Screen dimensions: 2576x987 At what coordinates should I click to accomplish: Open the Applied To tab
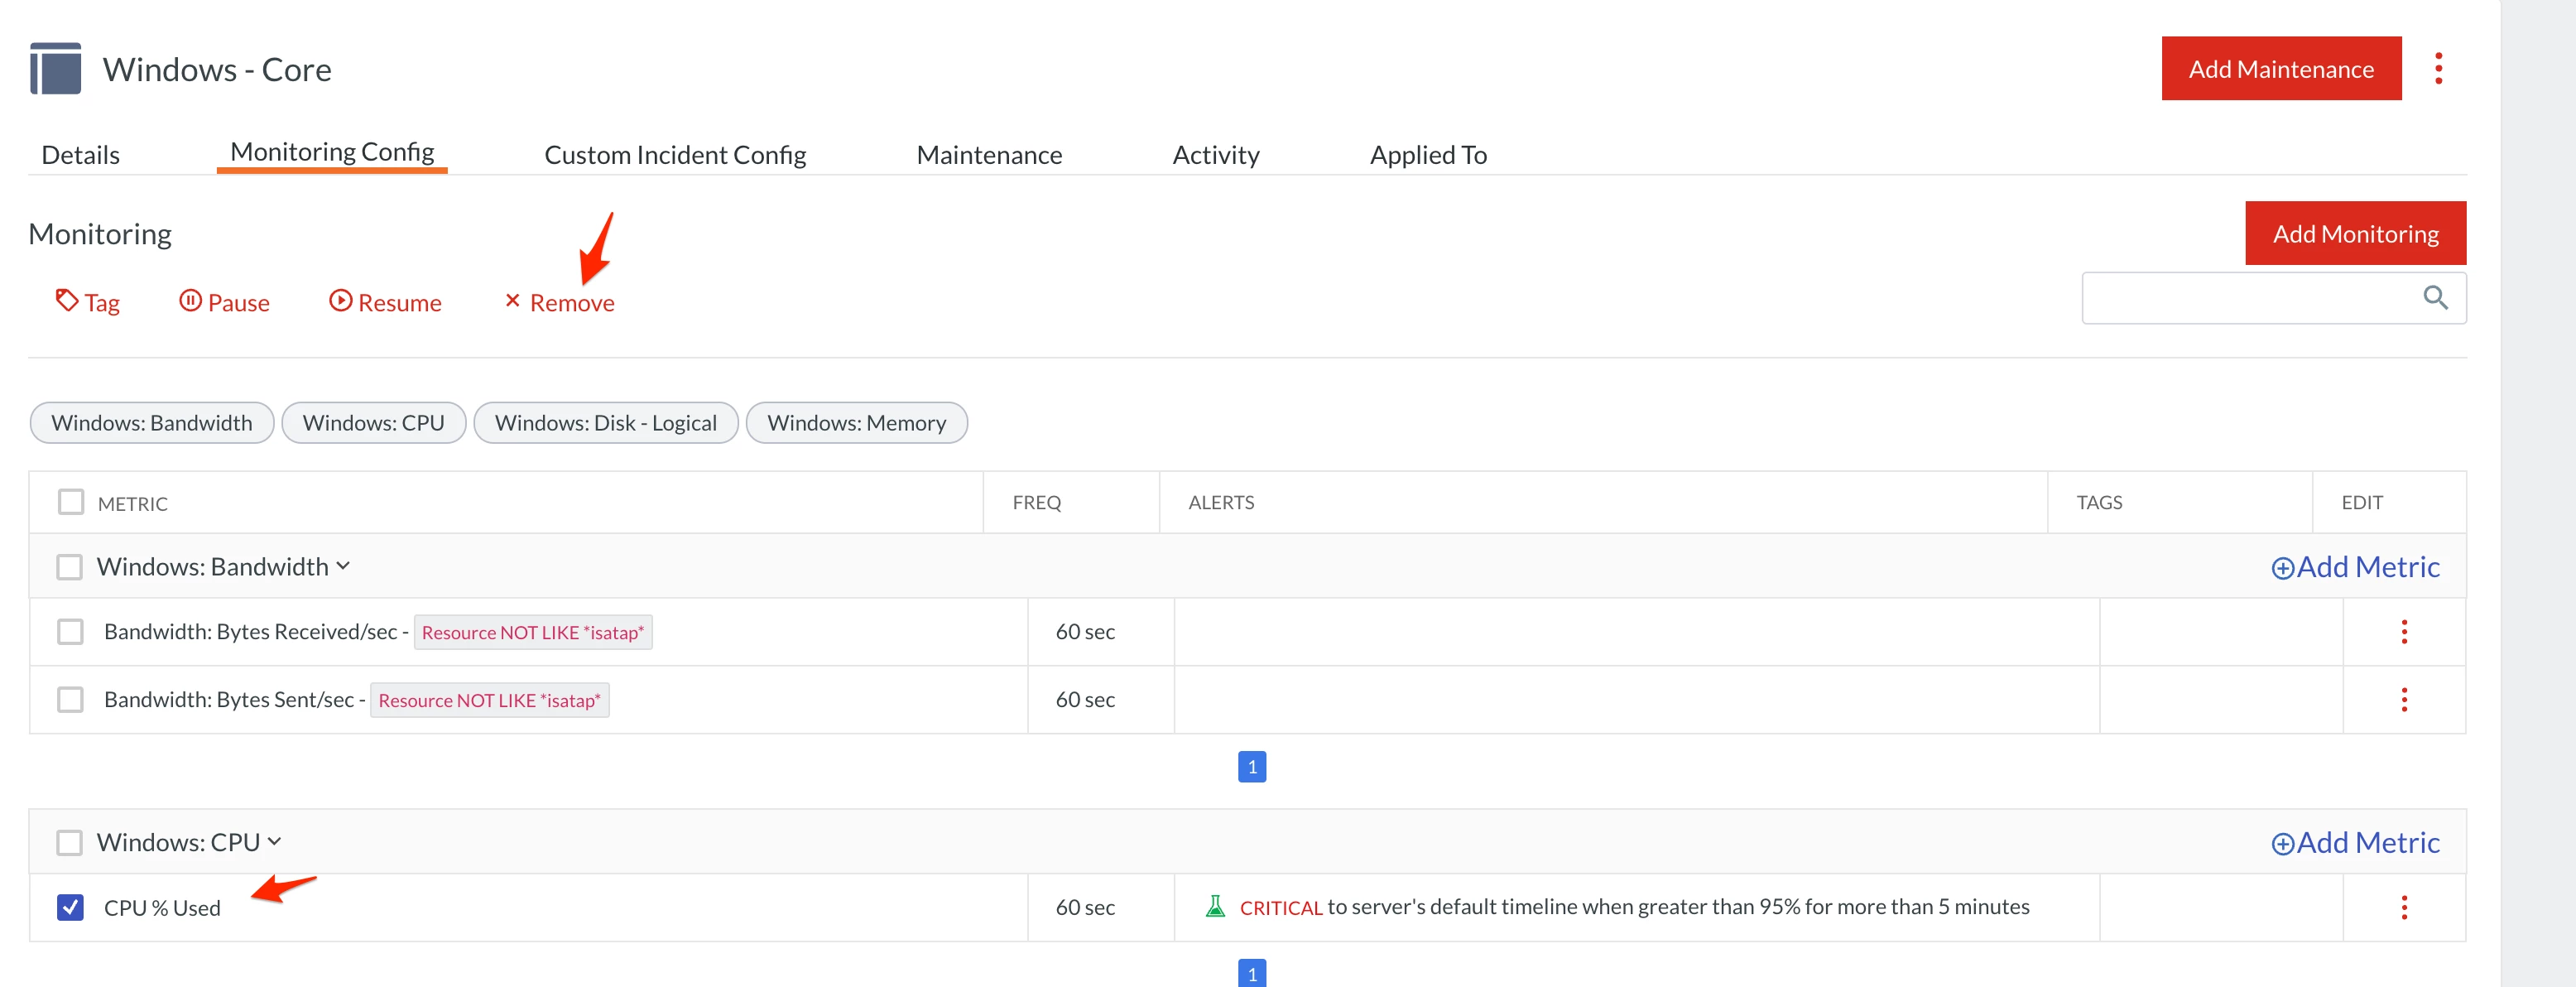point(1428,154)
